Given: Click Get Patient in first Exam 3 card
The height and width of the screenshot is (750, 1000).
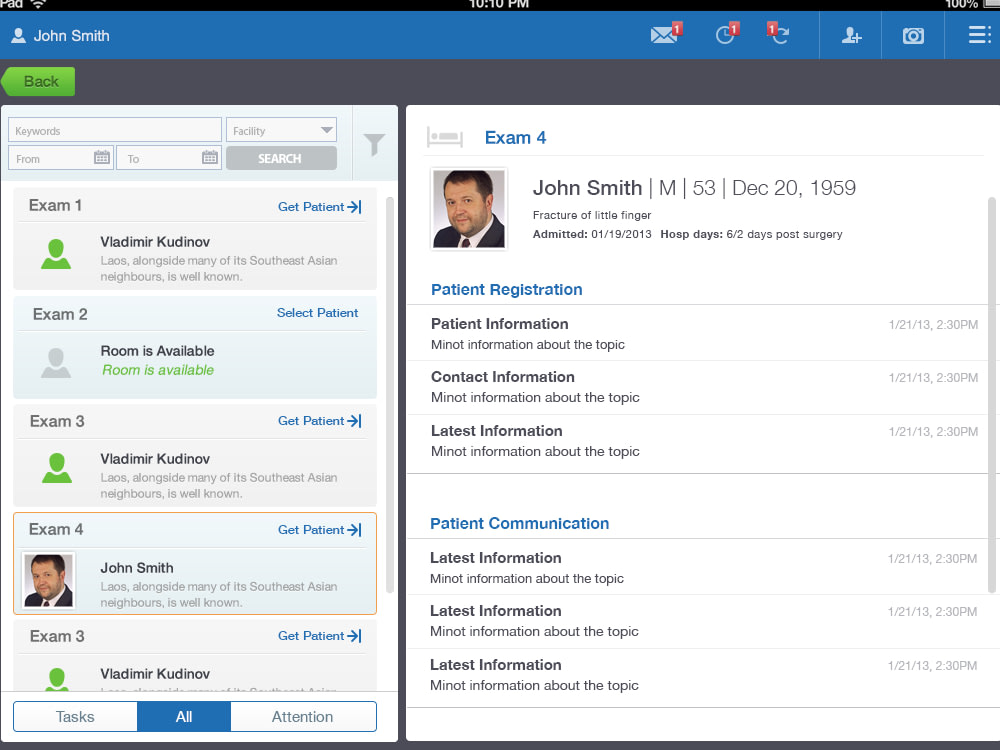Looking at the screenshot, I should [x=320, y=421].
